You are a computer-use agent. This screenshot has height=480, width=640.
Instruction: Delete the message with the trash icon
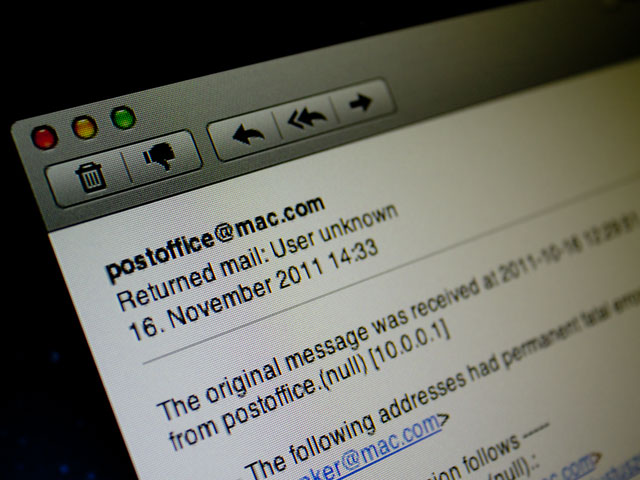click(x=89, y=178)
